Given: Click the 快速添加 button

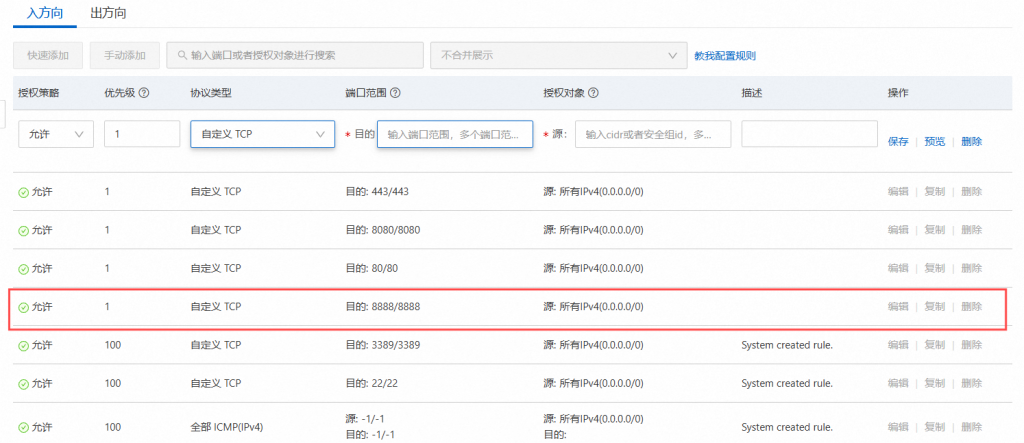Looking at the screenshot, I should tap(48, 55).
